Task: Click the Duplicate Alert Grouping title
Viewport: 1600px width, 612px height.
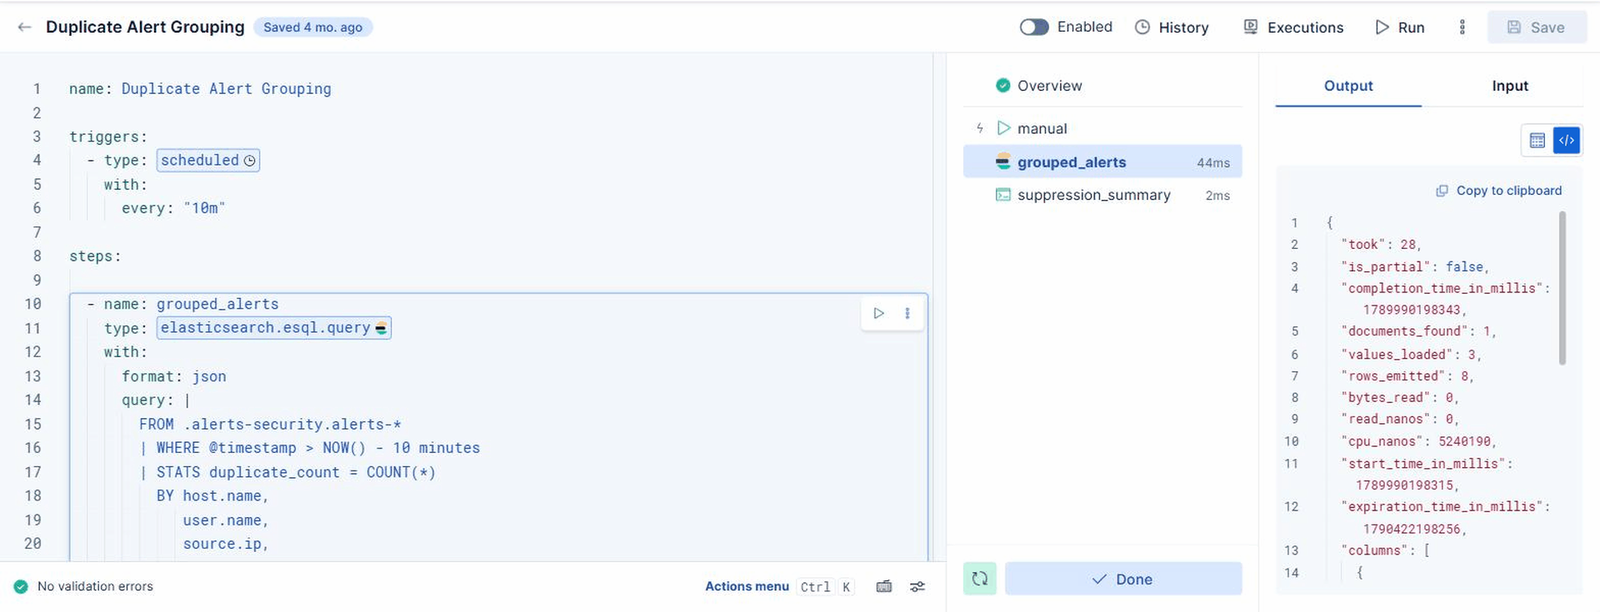Action: coord(145,27)
